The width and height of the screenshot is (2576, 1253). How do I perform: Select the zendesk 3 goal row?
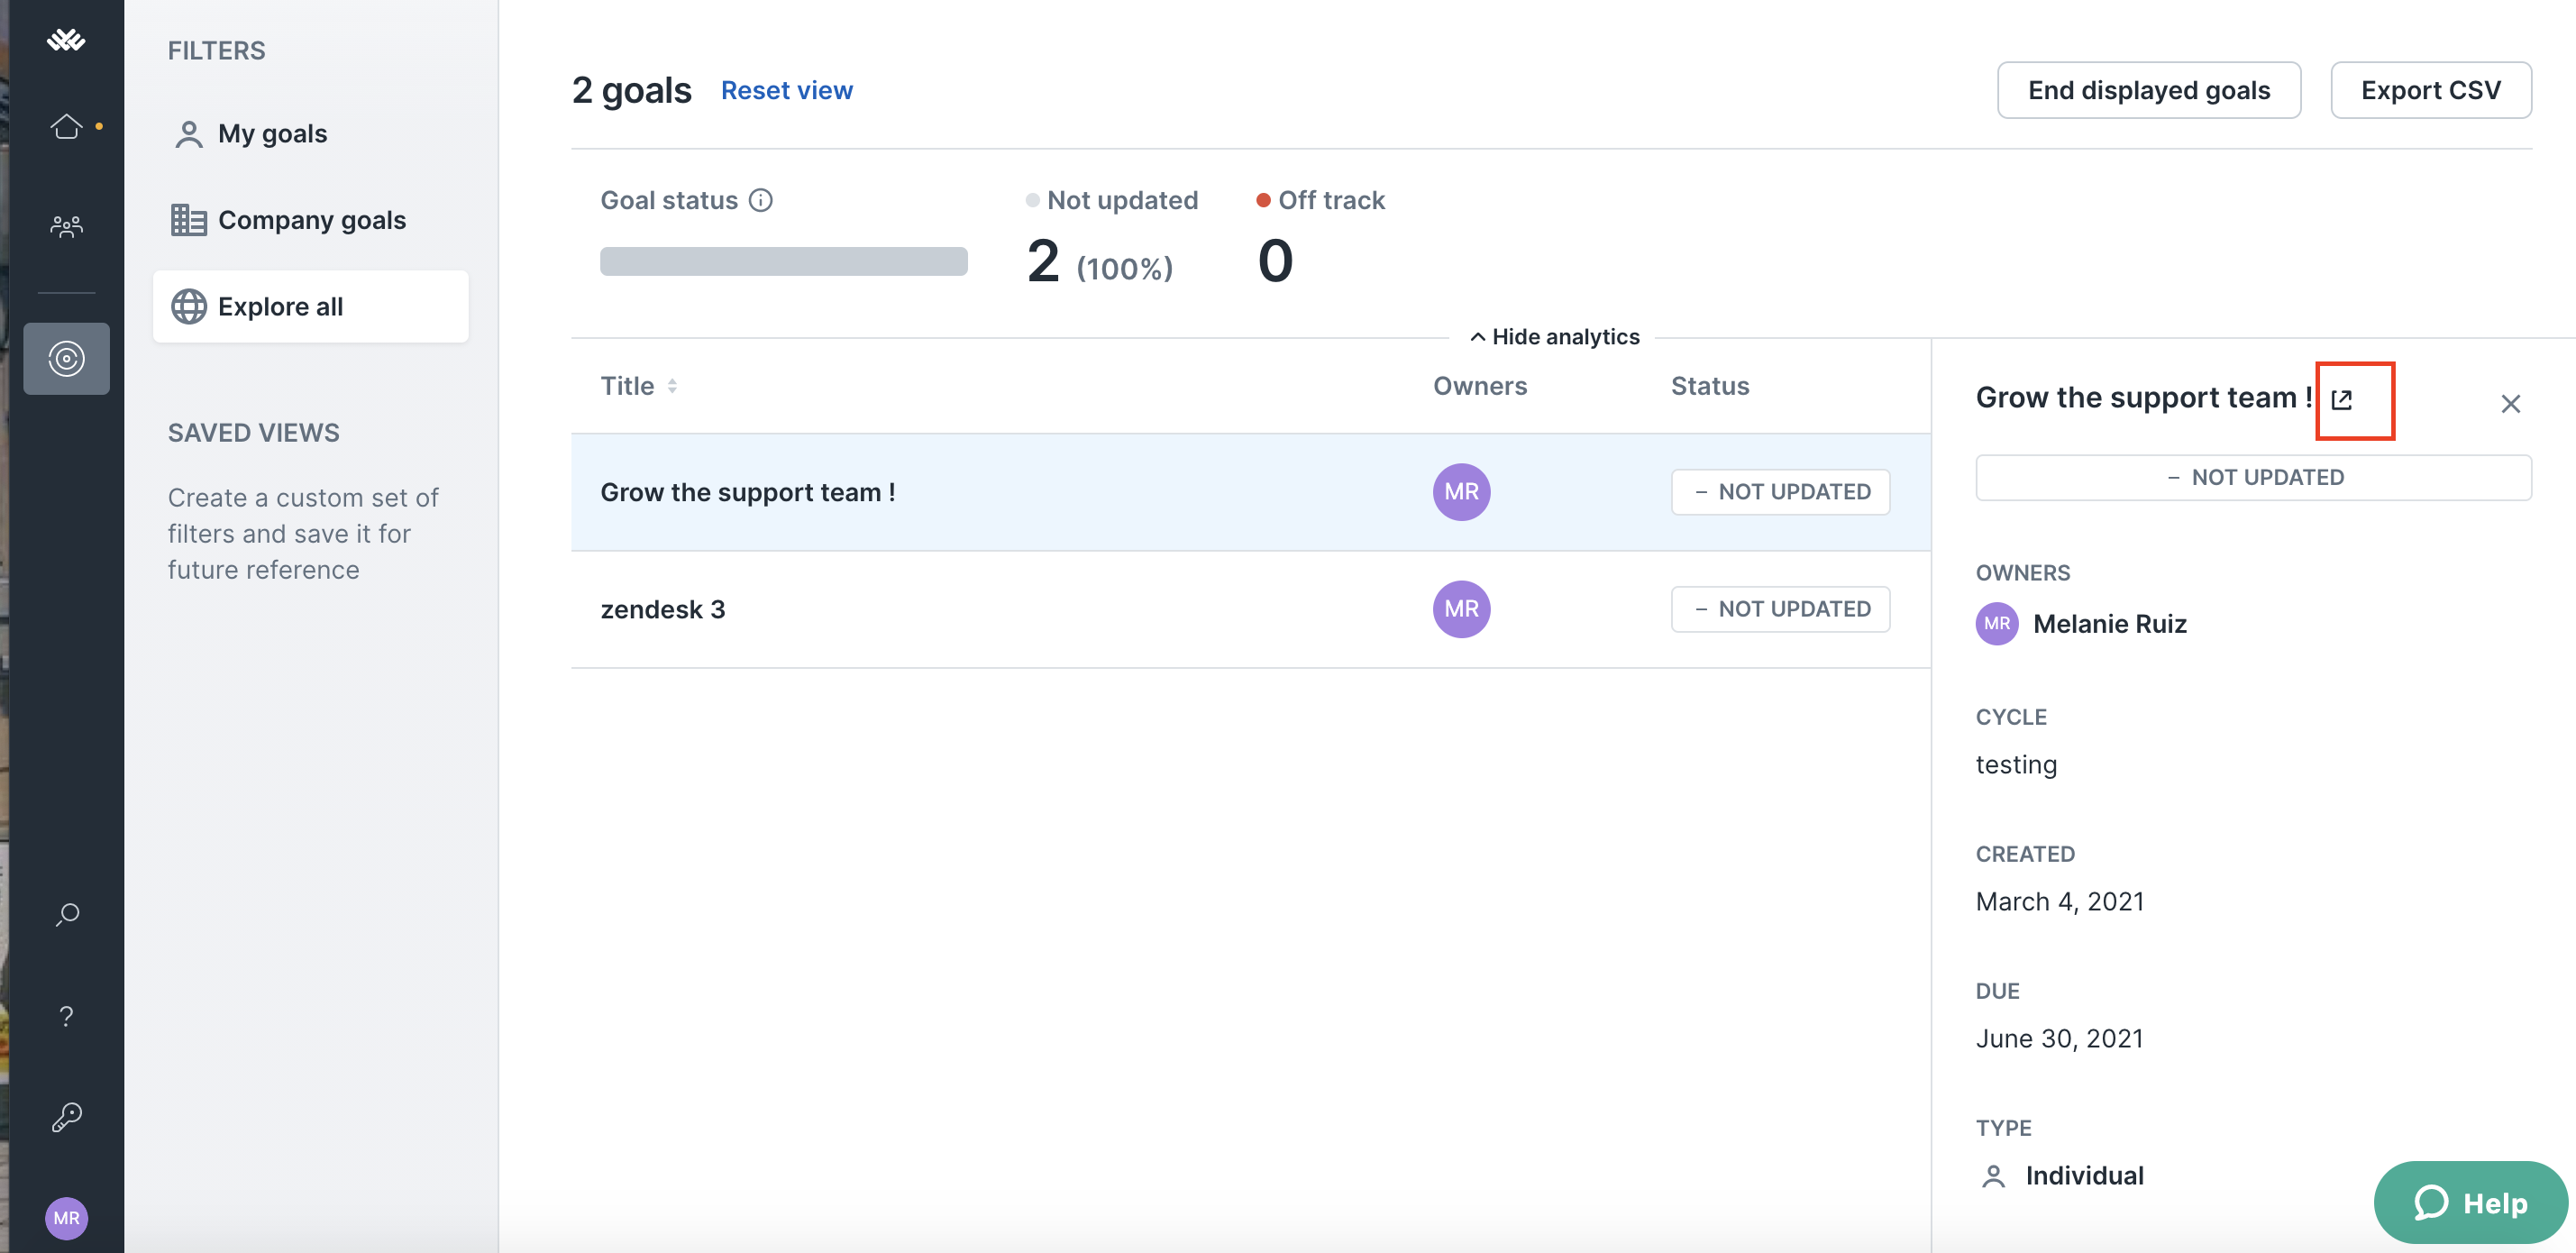point(1250,609)
